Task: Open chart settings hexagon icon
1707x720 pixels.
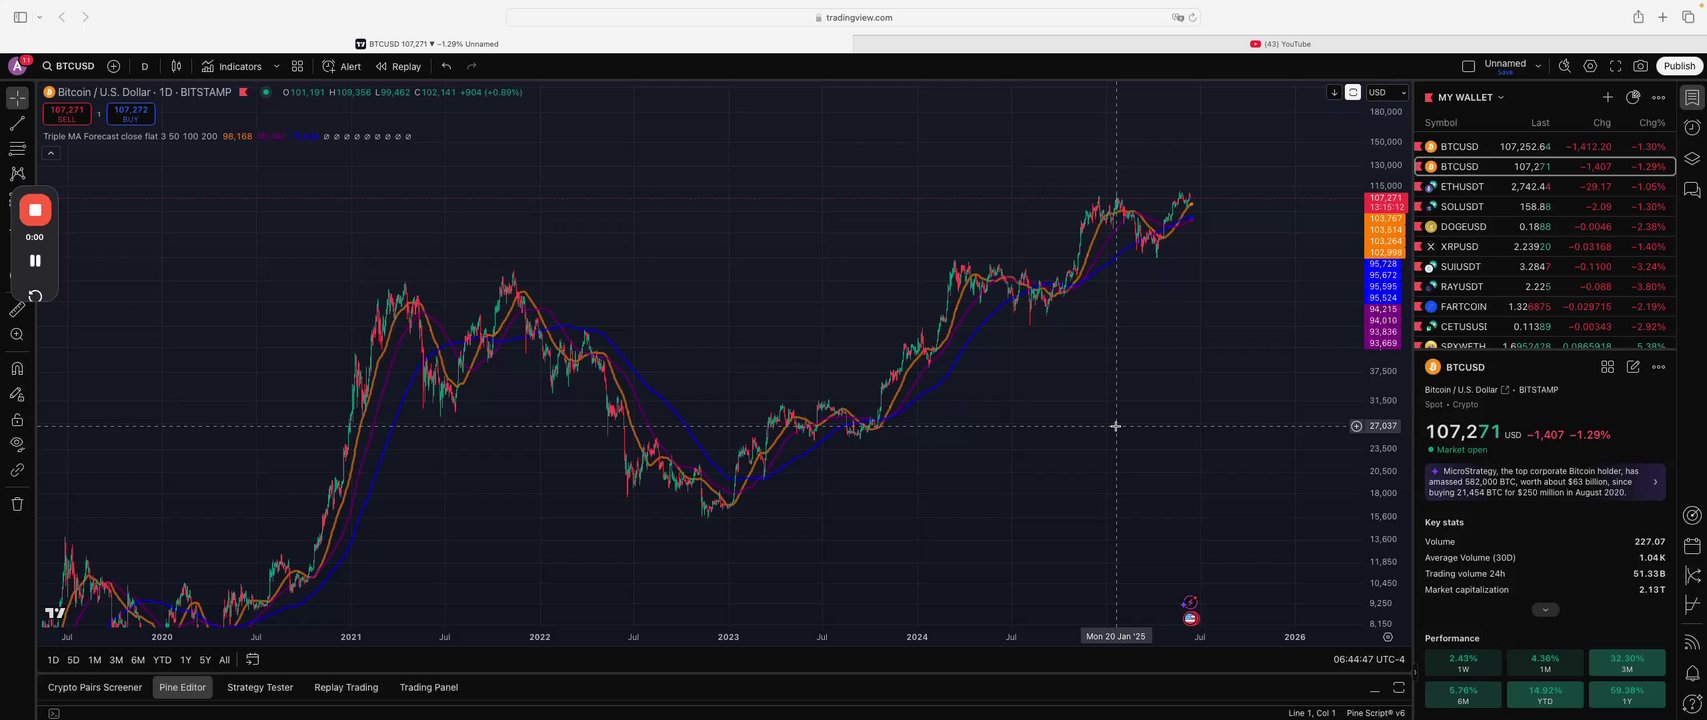Action: 1590,66
